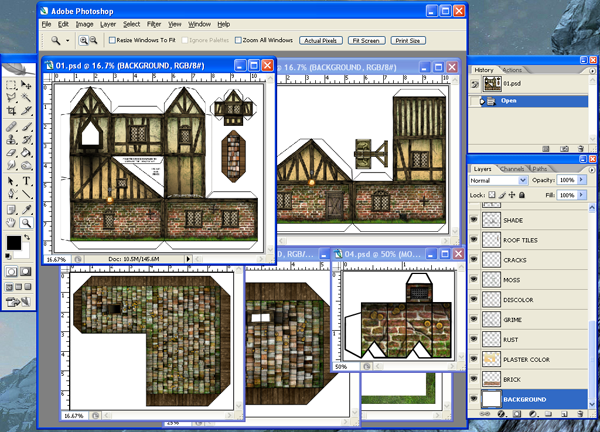Hide the MOSS layer
The image size is (600, 432).
pos(474,280)
